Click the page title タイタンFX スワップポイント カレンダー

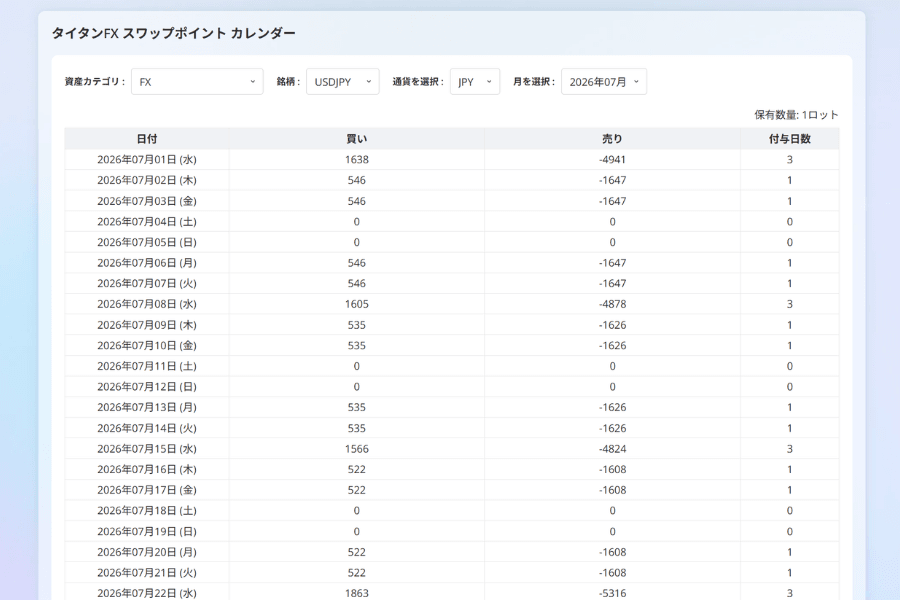click(x=173, y=33)
